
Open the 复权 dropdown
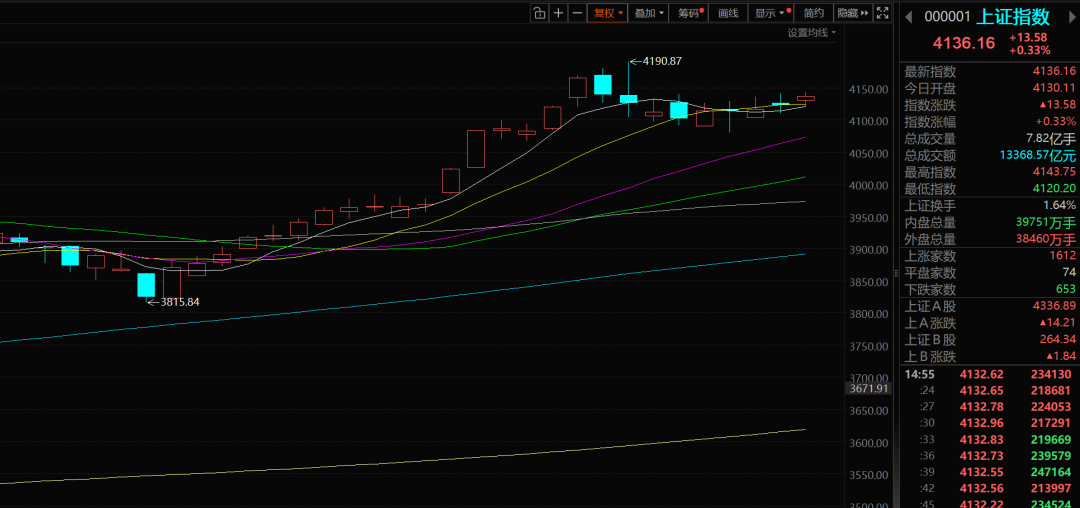[x=607, y=13]
